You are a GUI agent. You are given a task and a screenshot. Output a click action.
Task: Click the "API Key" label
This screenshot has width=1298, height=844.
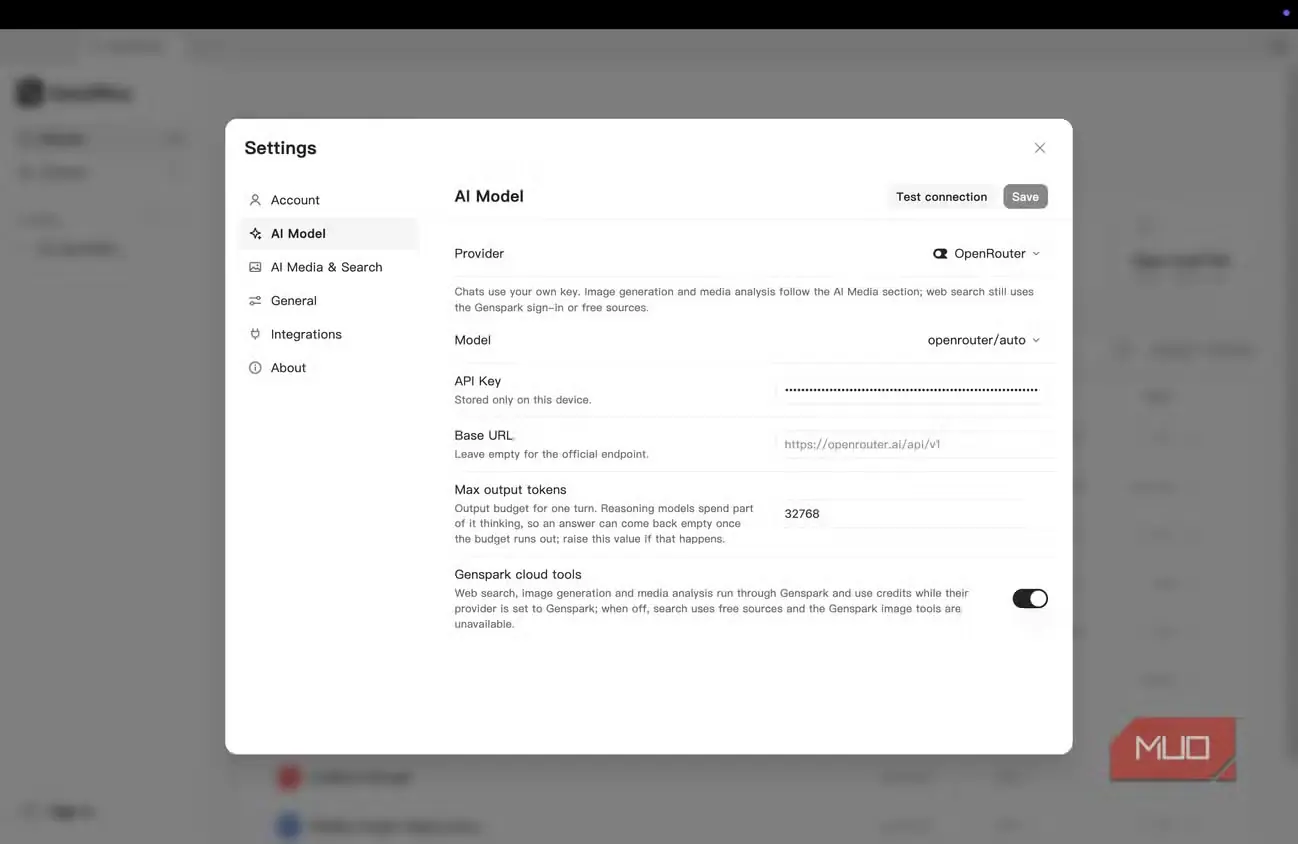click(x=478, y=381)
